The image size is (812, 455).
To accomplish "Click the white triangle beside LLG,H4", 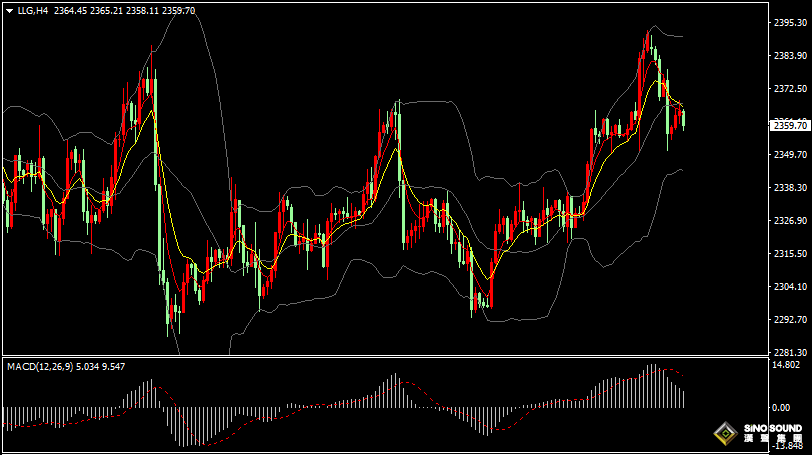I will click(9, 11).
